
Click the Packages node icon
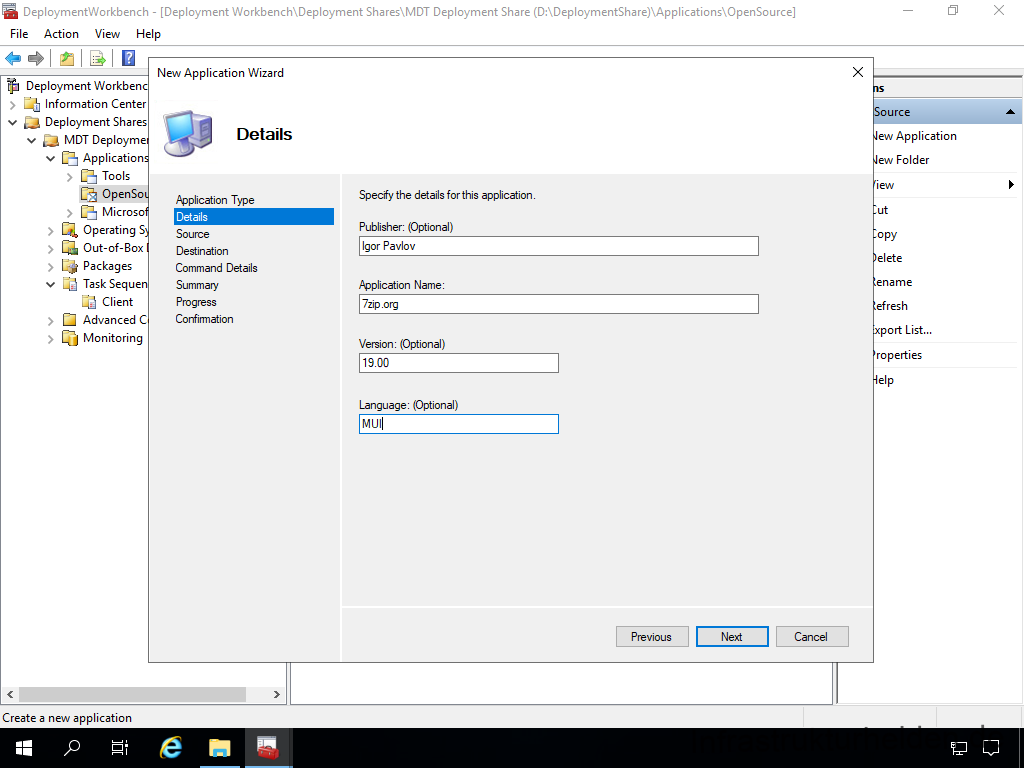click(x=69, y=266)
